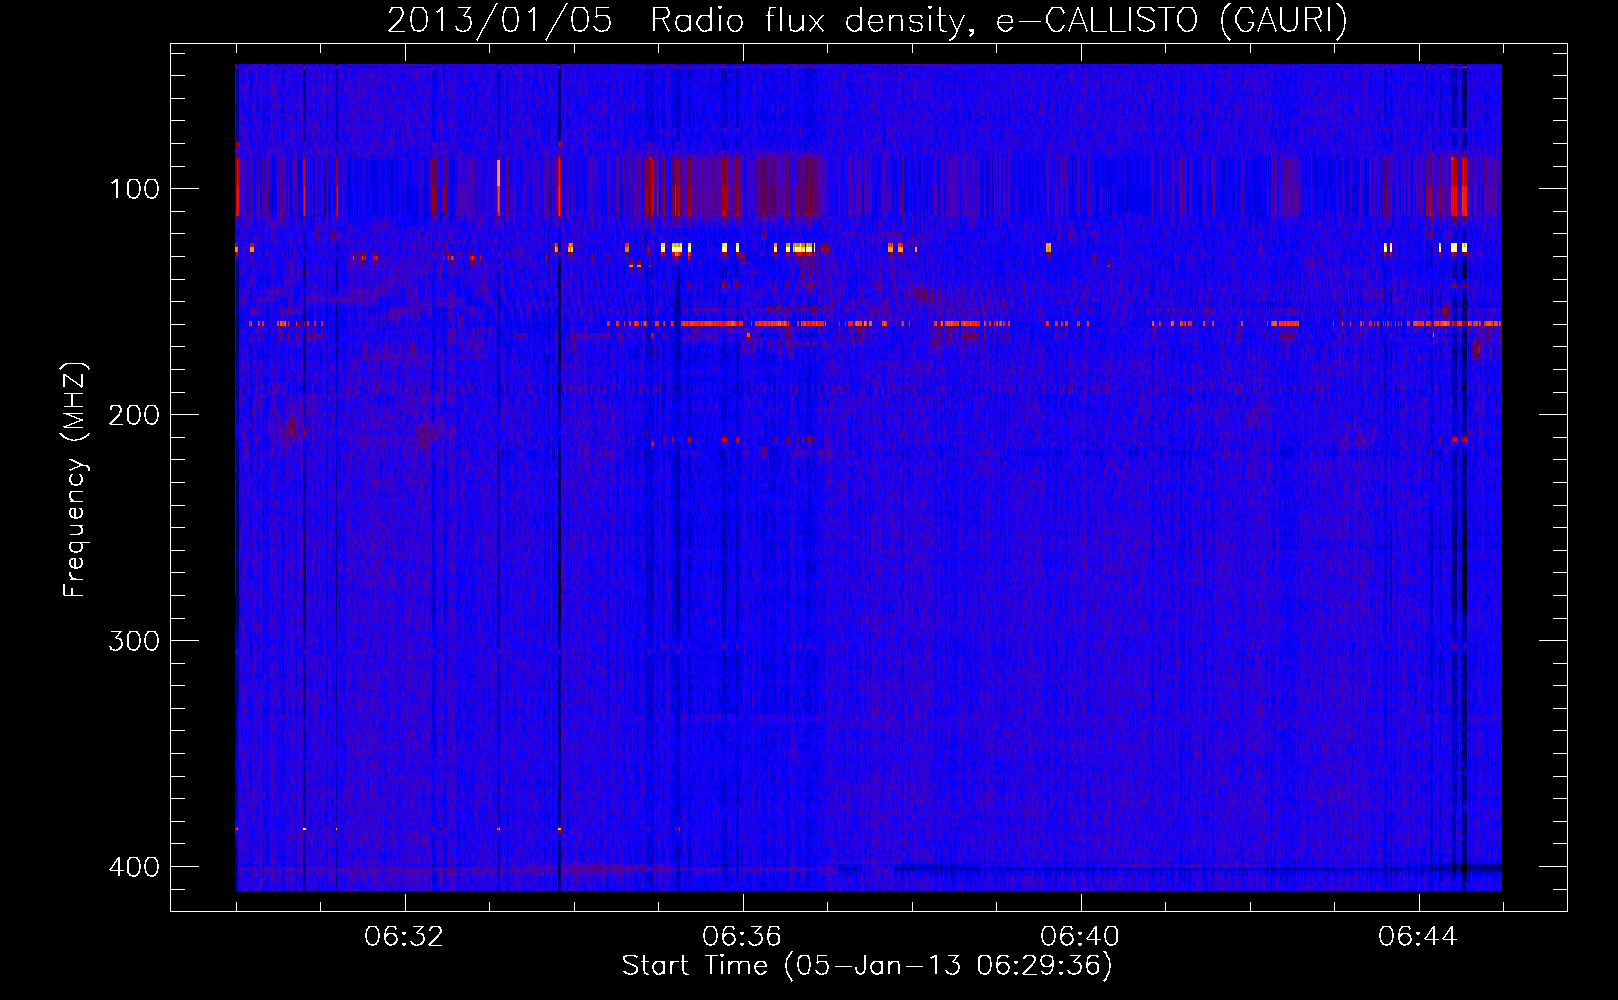Click the 06:40 time tick label

point(1080,937)
